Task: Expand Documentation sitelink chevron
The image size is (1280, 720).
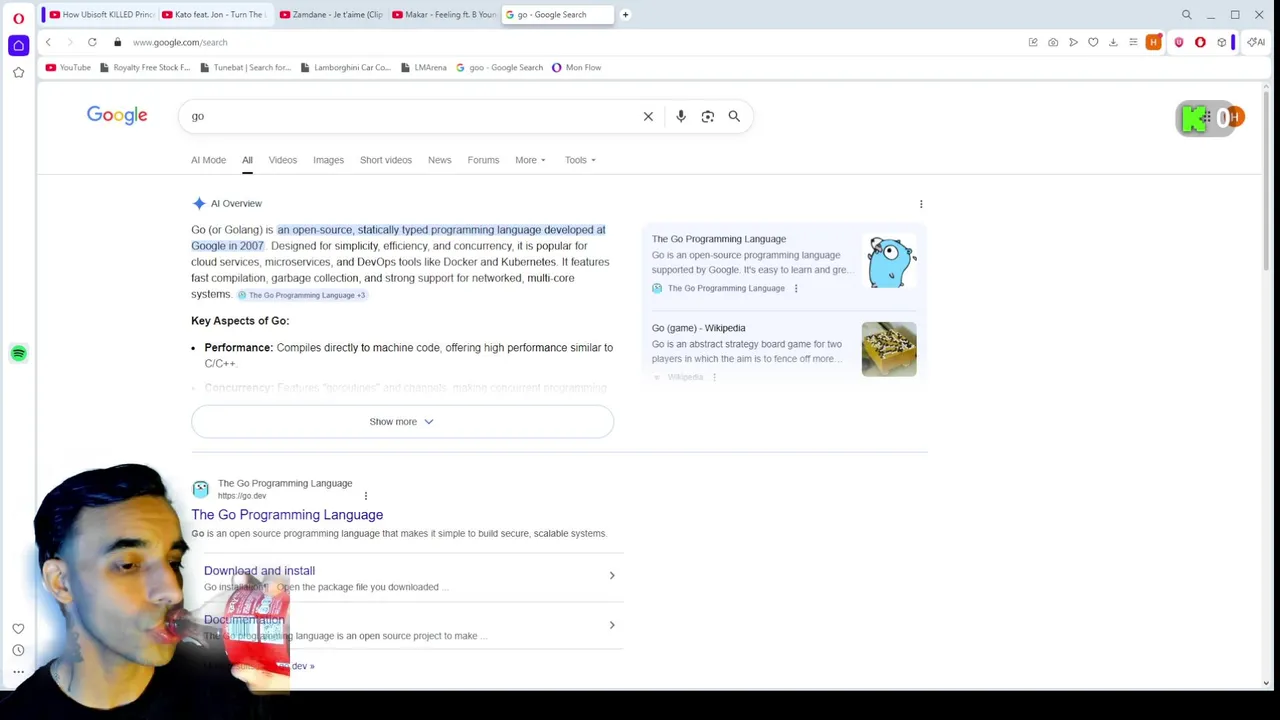Action: (x=612, y=625)
